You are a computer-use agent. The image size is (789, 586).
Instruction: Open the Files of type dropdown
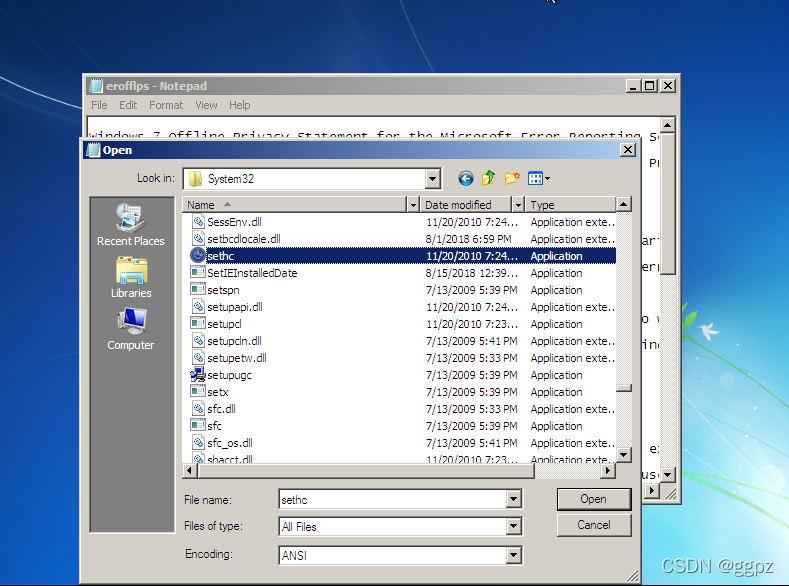(x=513, y=526)
